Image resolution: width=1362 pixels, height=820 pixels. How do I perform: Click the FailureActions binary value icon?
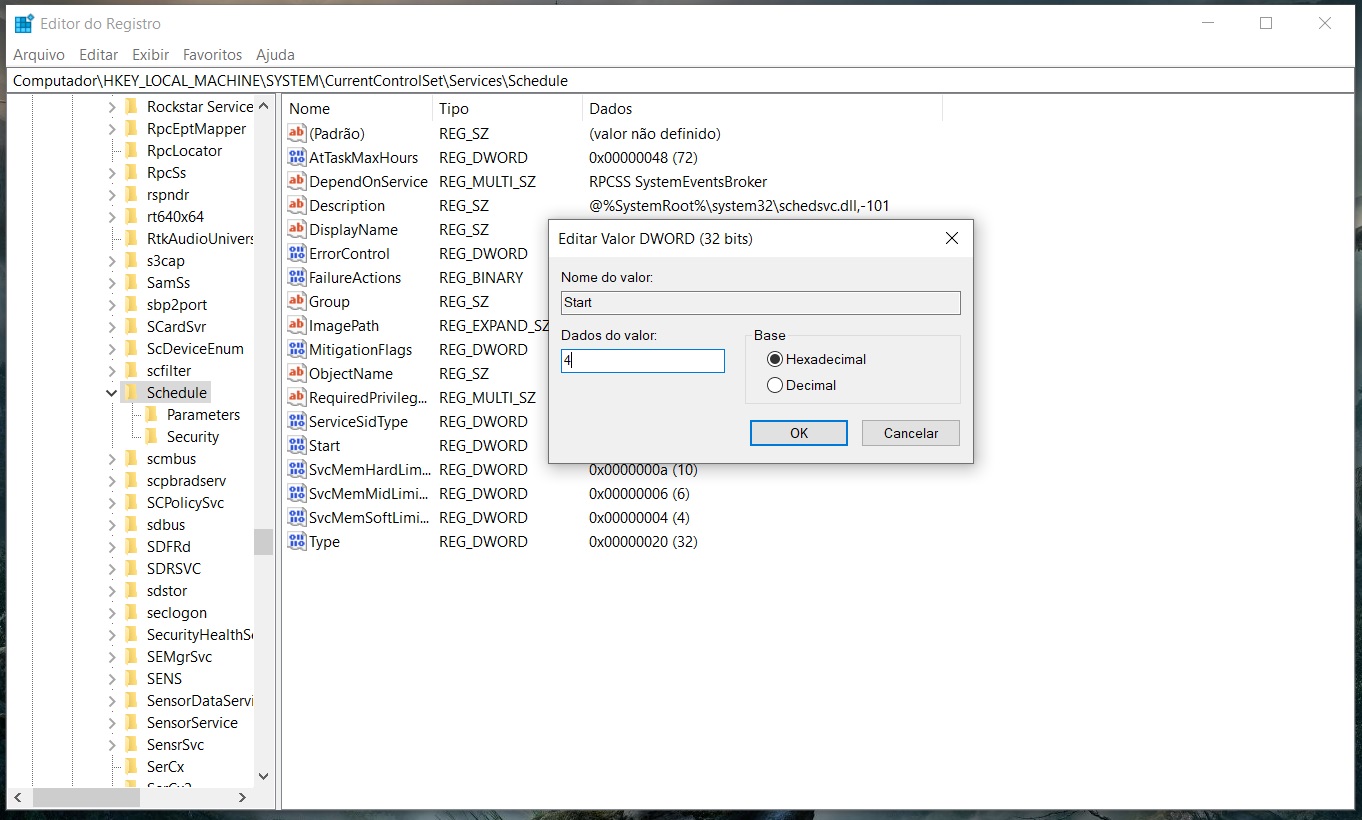(x=296, y=277)
